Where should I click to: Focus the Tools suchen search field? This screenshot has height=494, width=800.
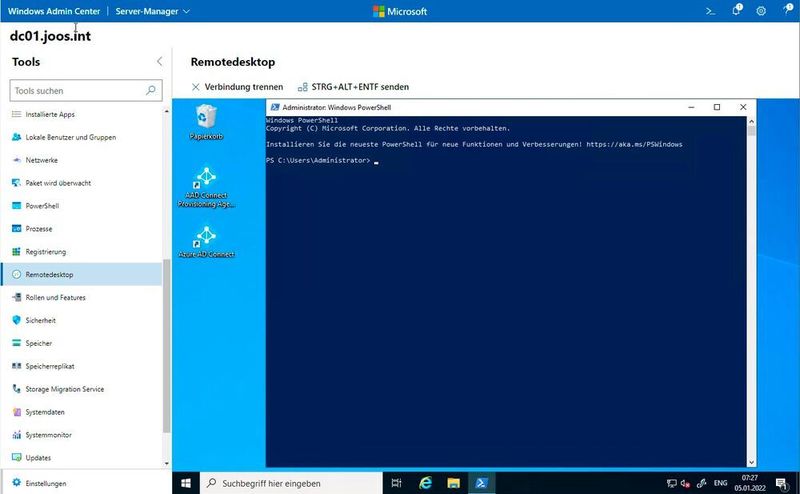point(86,91)
